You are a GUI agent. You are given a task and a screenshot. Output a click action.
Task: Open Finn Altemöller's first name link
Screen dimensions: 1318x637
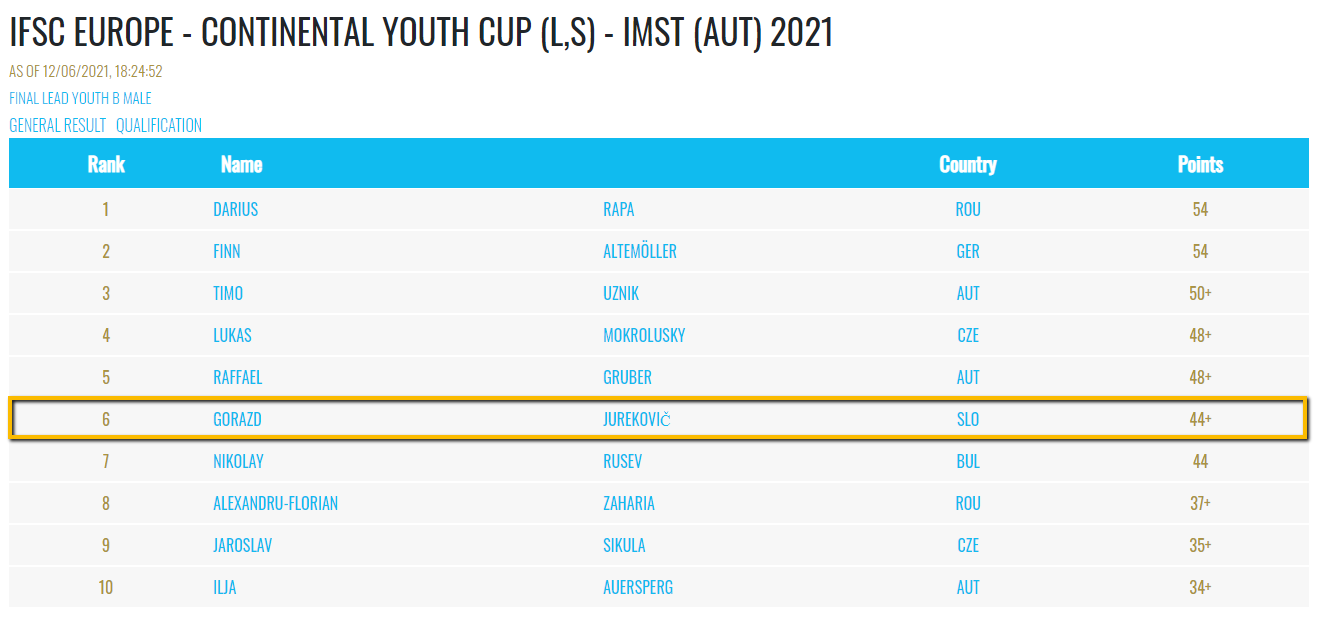(x=227, y=251)
